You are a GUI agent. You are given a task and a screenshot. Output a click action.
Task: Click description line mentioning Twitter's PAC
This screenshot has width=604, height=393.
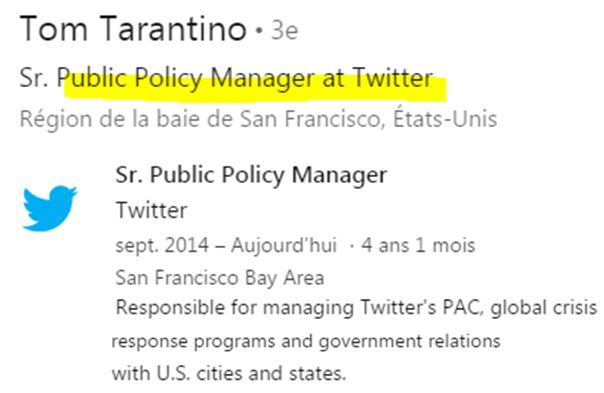tap(356, 308)
